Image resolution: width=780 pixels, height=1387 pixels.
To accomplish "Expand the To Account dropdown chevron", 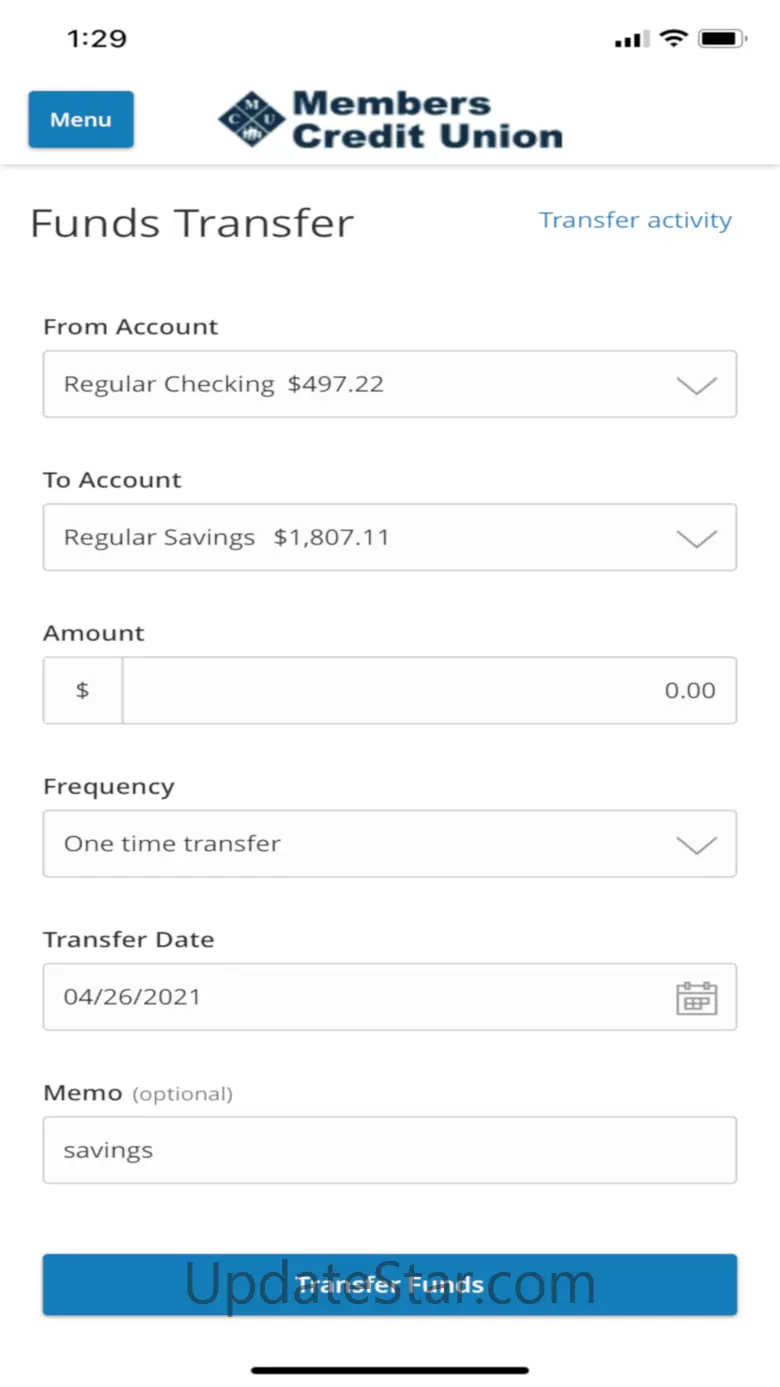I will (x=696, y=538).
